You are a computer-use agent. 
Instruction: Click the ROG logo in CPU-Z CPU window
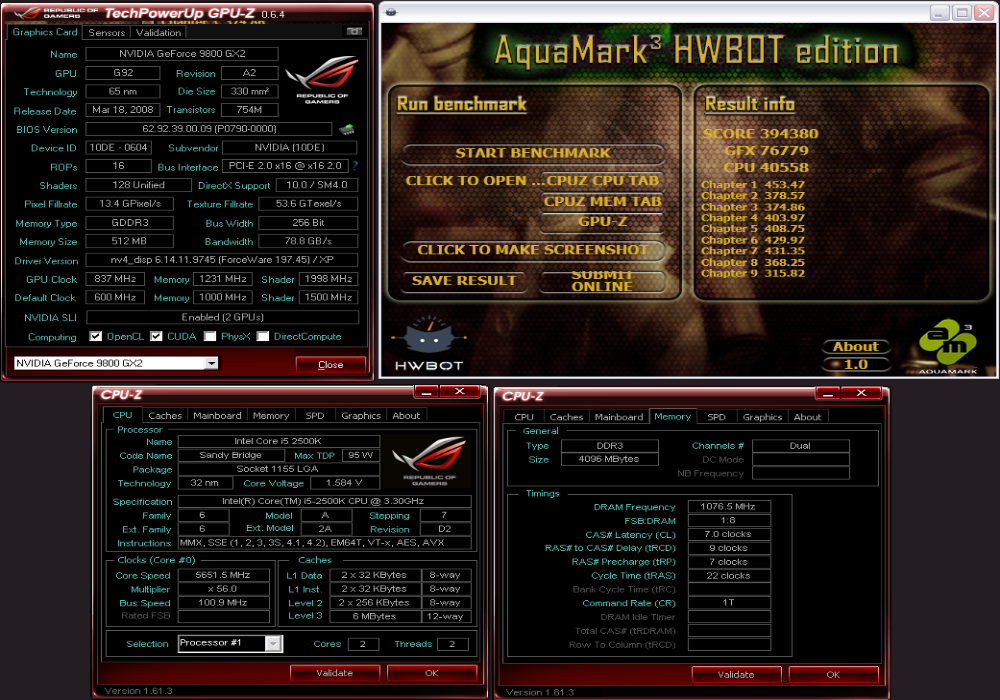(x=429, y=461)
